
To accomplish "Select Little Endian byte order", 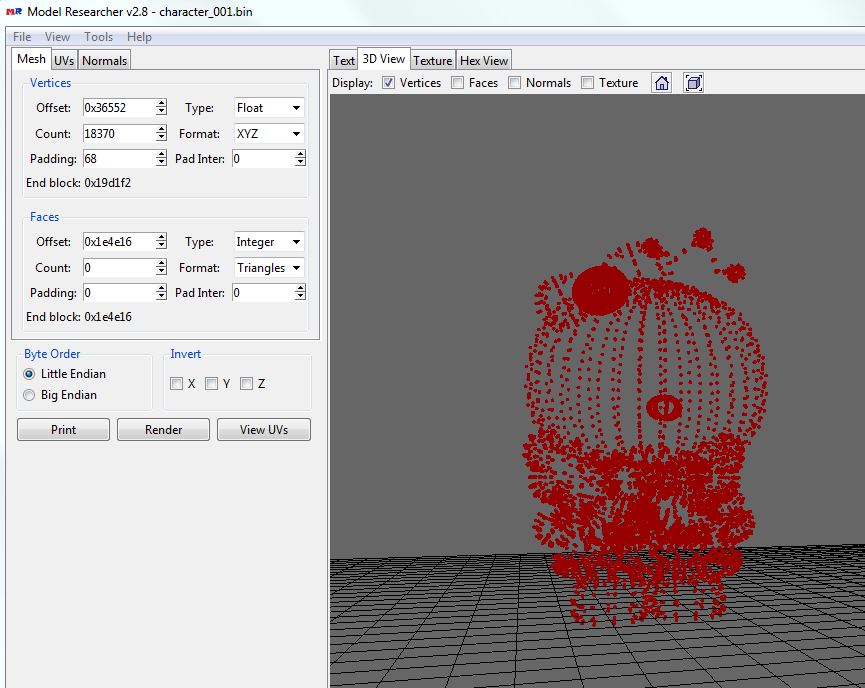I will pyautogui.click(x=29, y=374).
